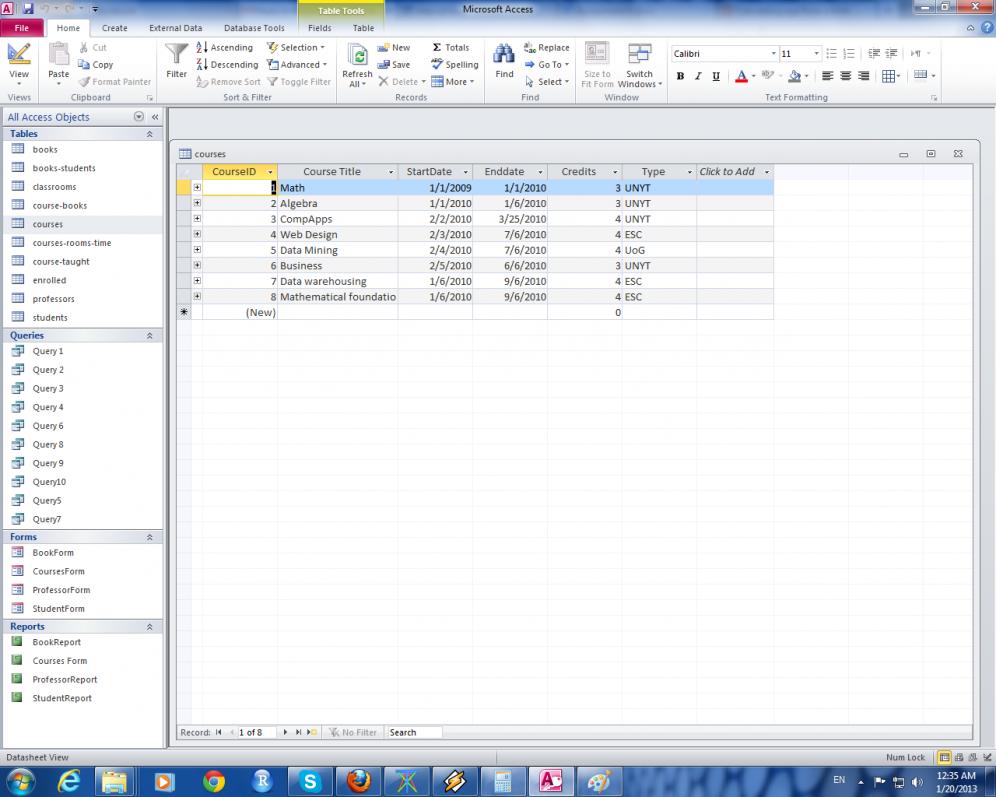Click the Cut scissors command
Viewport: 996px width, 797px height.
[93, 48]
